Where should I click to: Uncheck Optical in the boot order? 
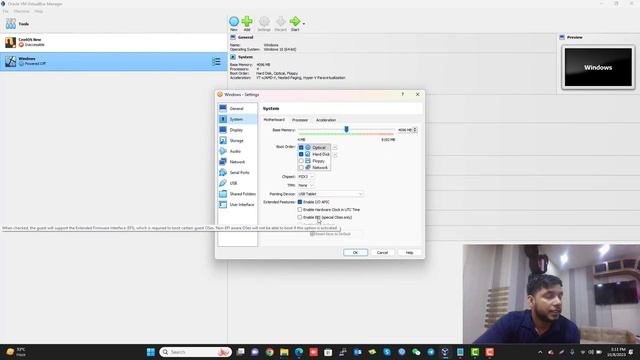(301, 147)
